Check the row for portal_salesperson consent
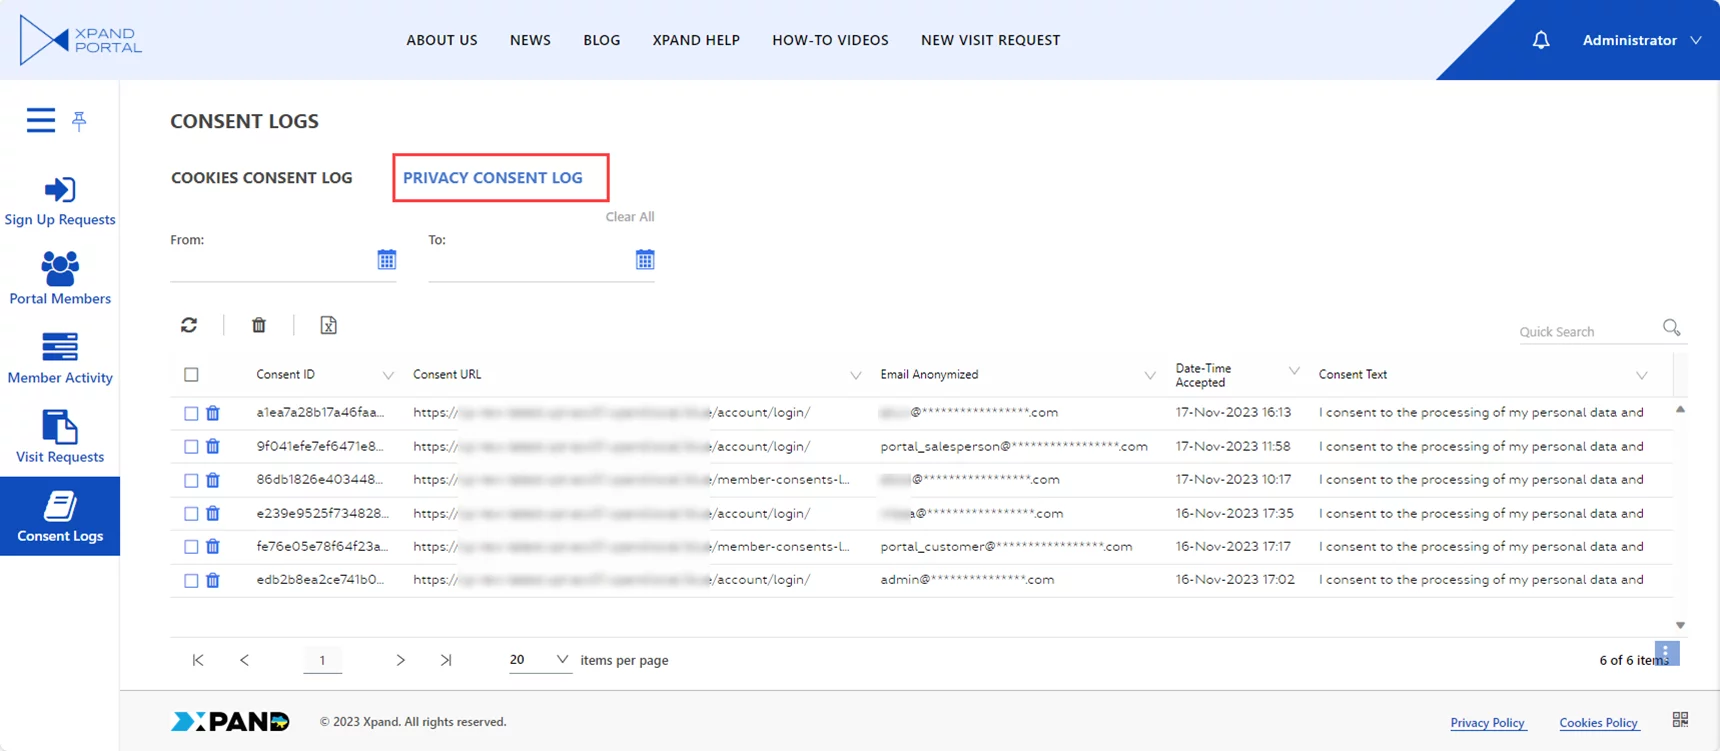 tap(191, 446)
